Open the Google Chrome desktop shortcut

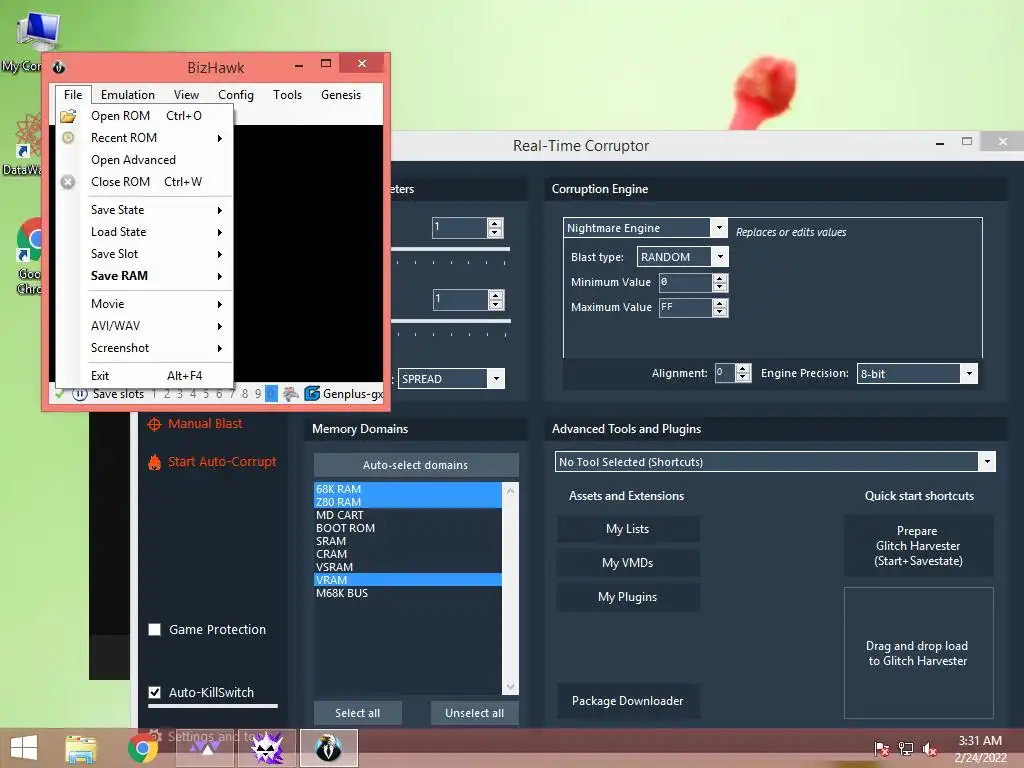point(29,257)
